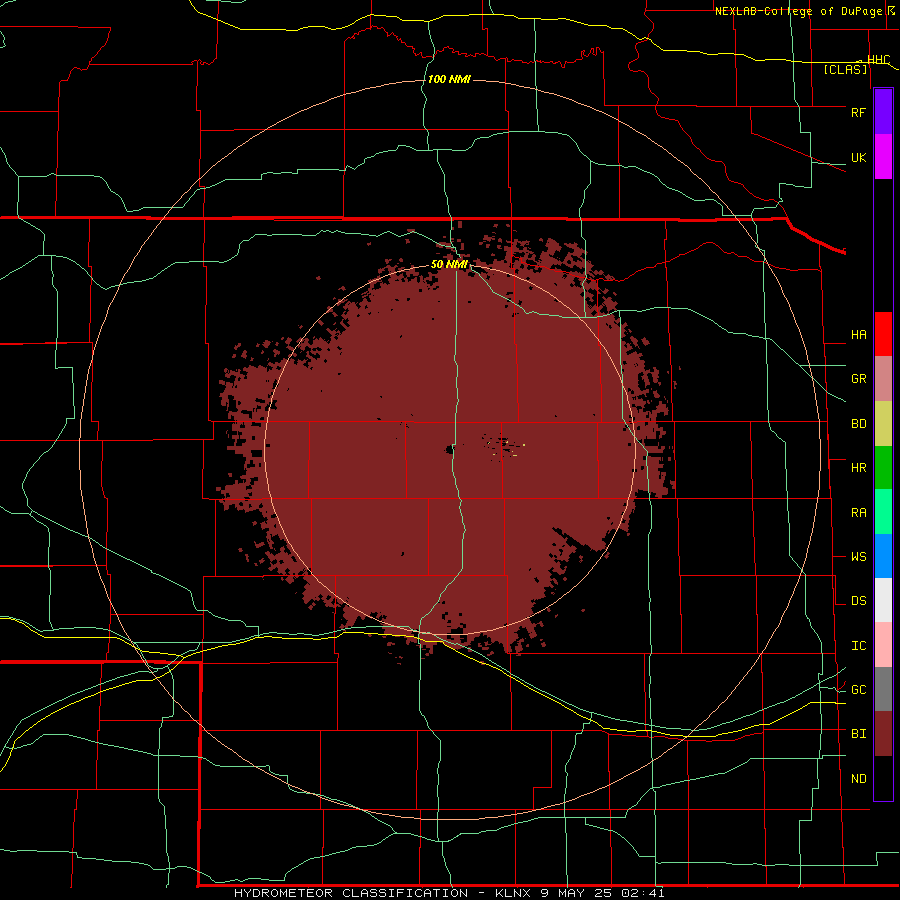Image resolution: width=900 pixels, height=900 pixels.
Task: Select the dusty pink GR legend swatch
Action: click(x=883, y=379)
